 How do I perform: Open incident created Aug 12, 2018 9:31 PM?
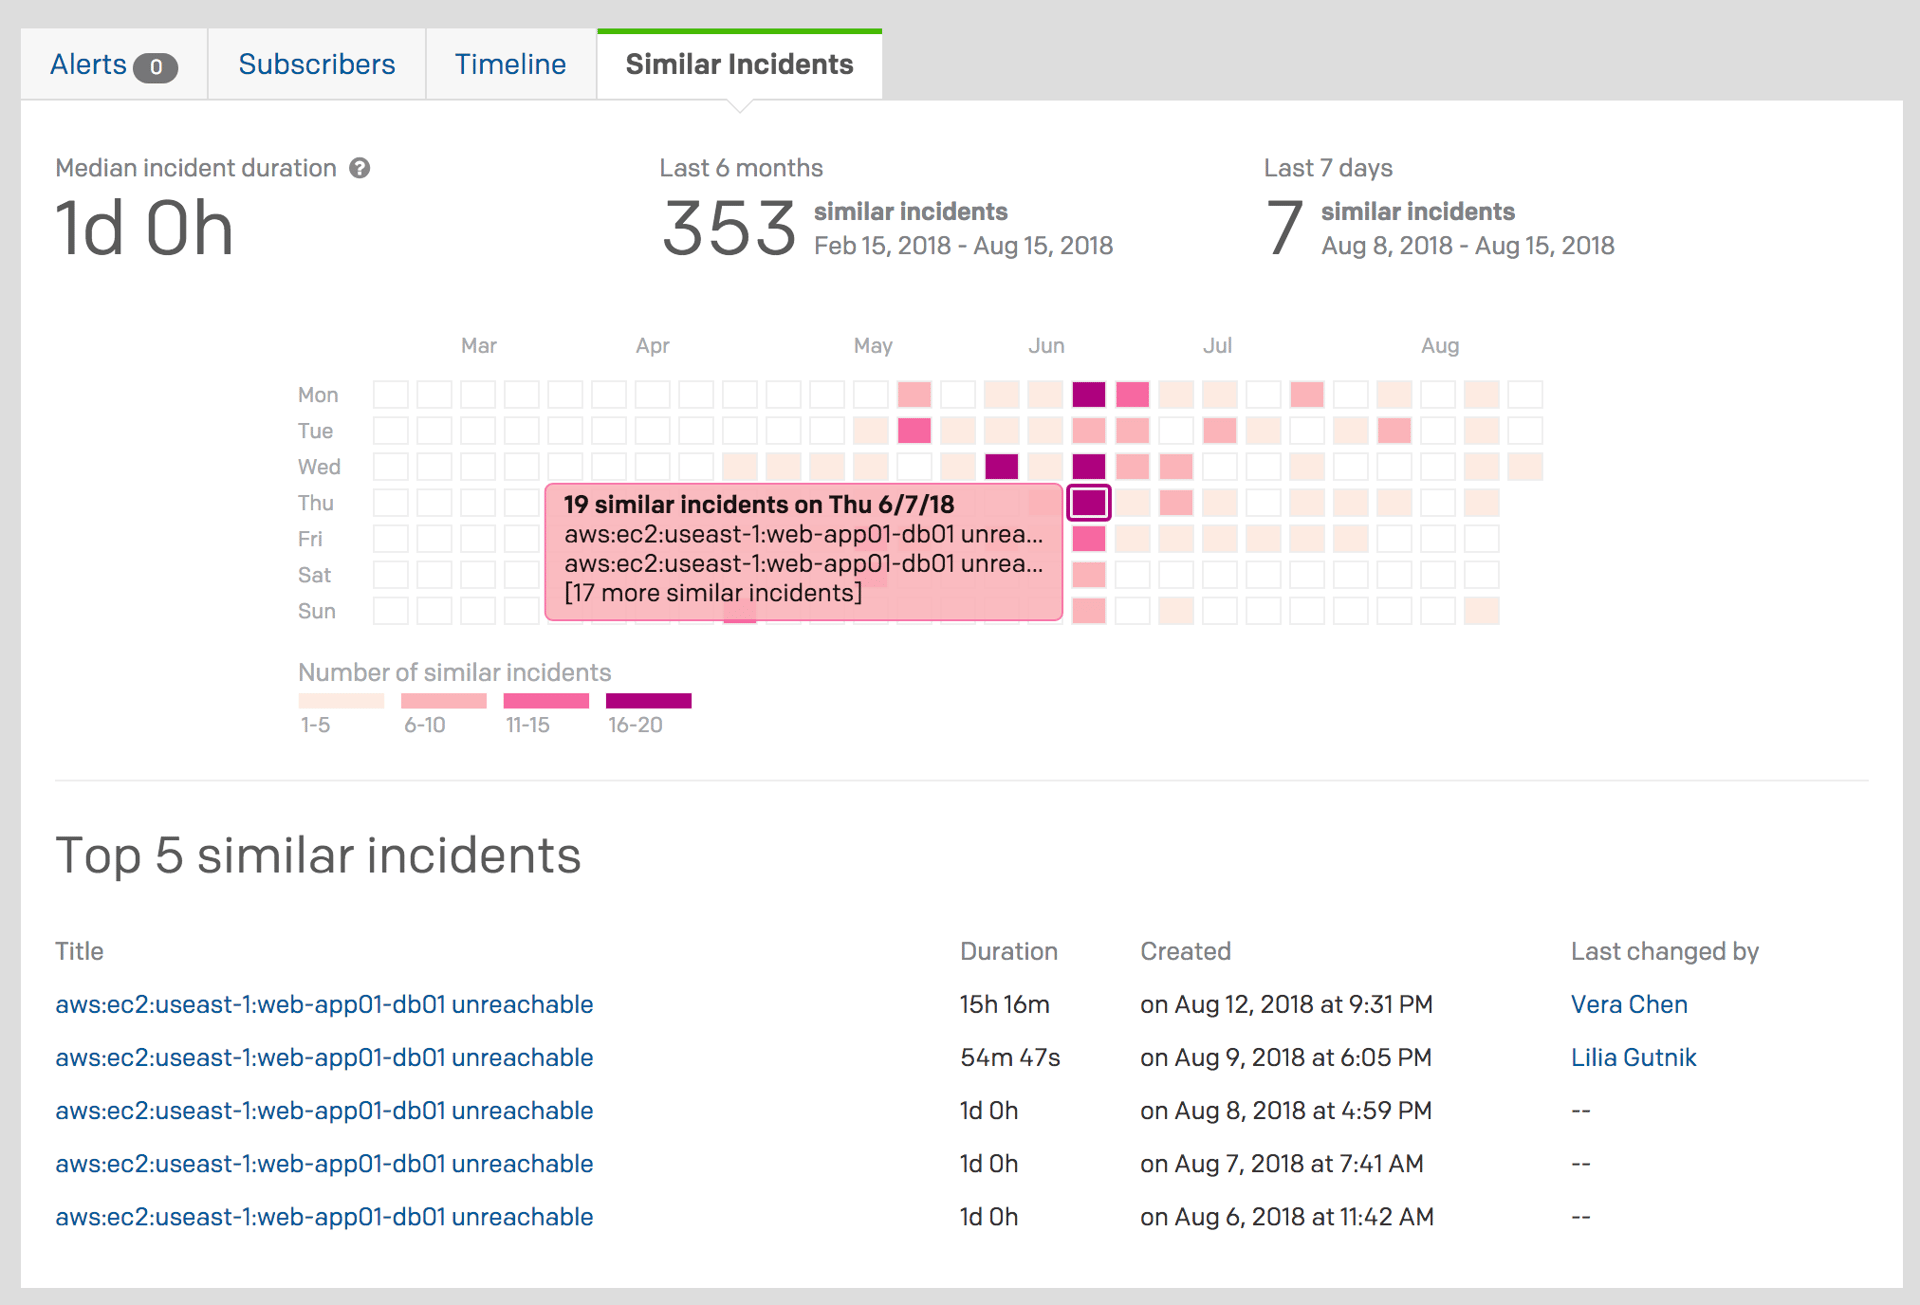[x=324, y=1004]
